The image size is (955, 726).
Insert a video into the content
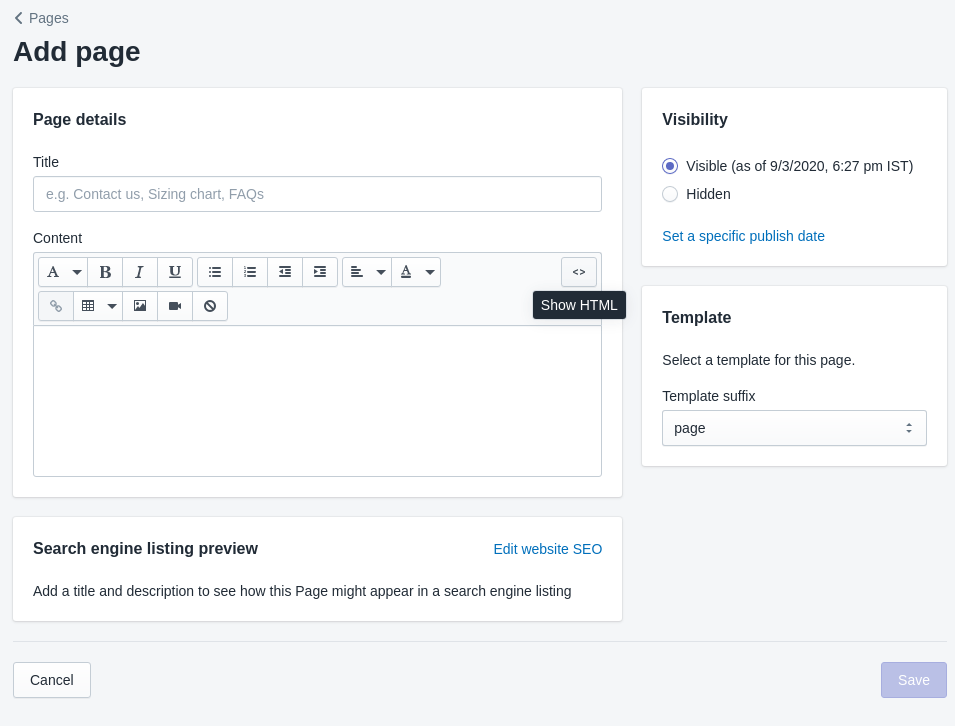click(x=174, y=305)
